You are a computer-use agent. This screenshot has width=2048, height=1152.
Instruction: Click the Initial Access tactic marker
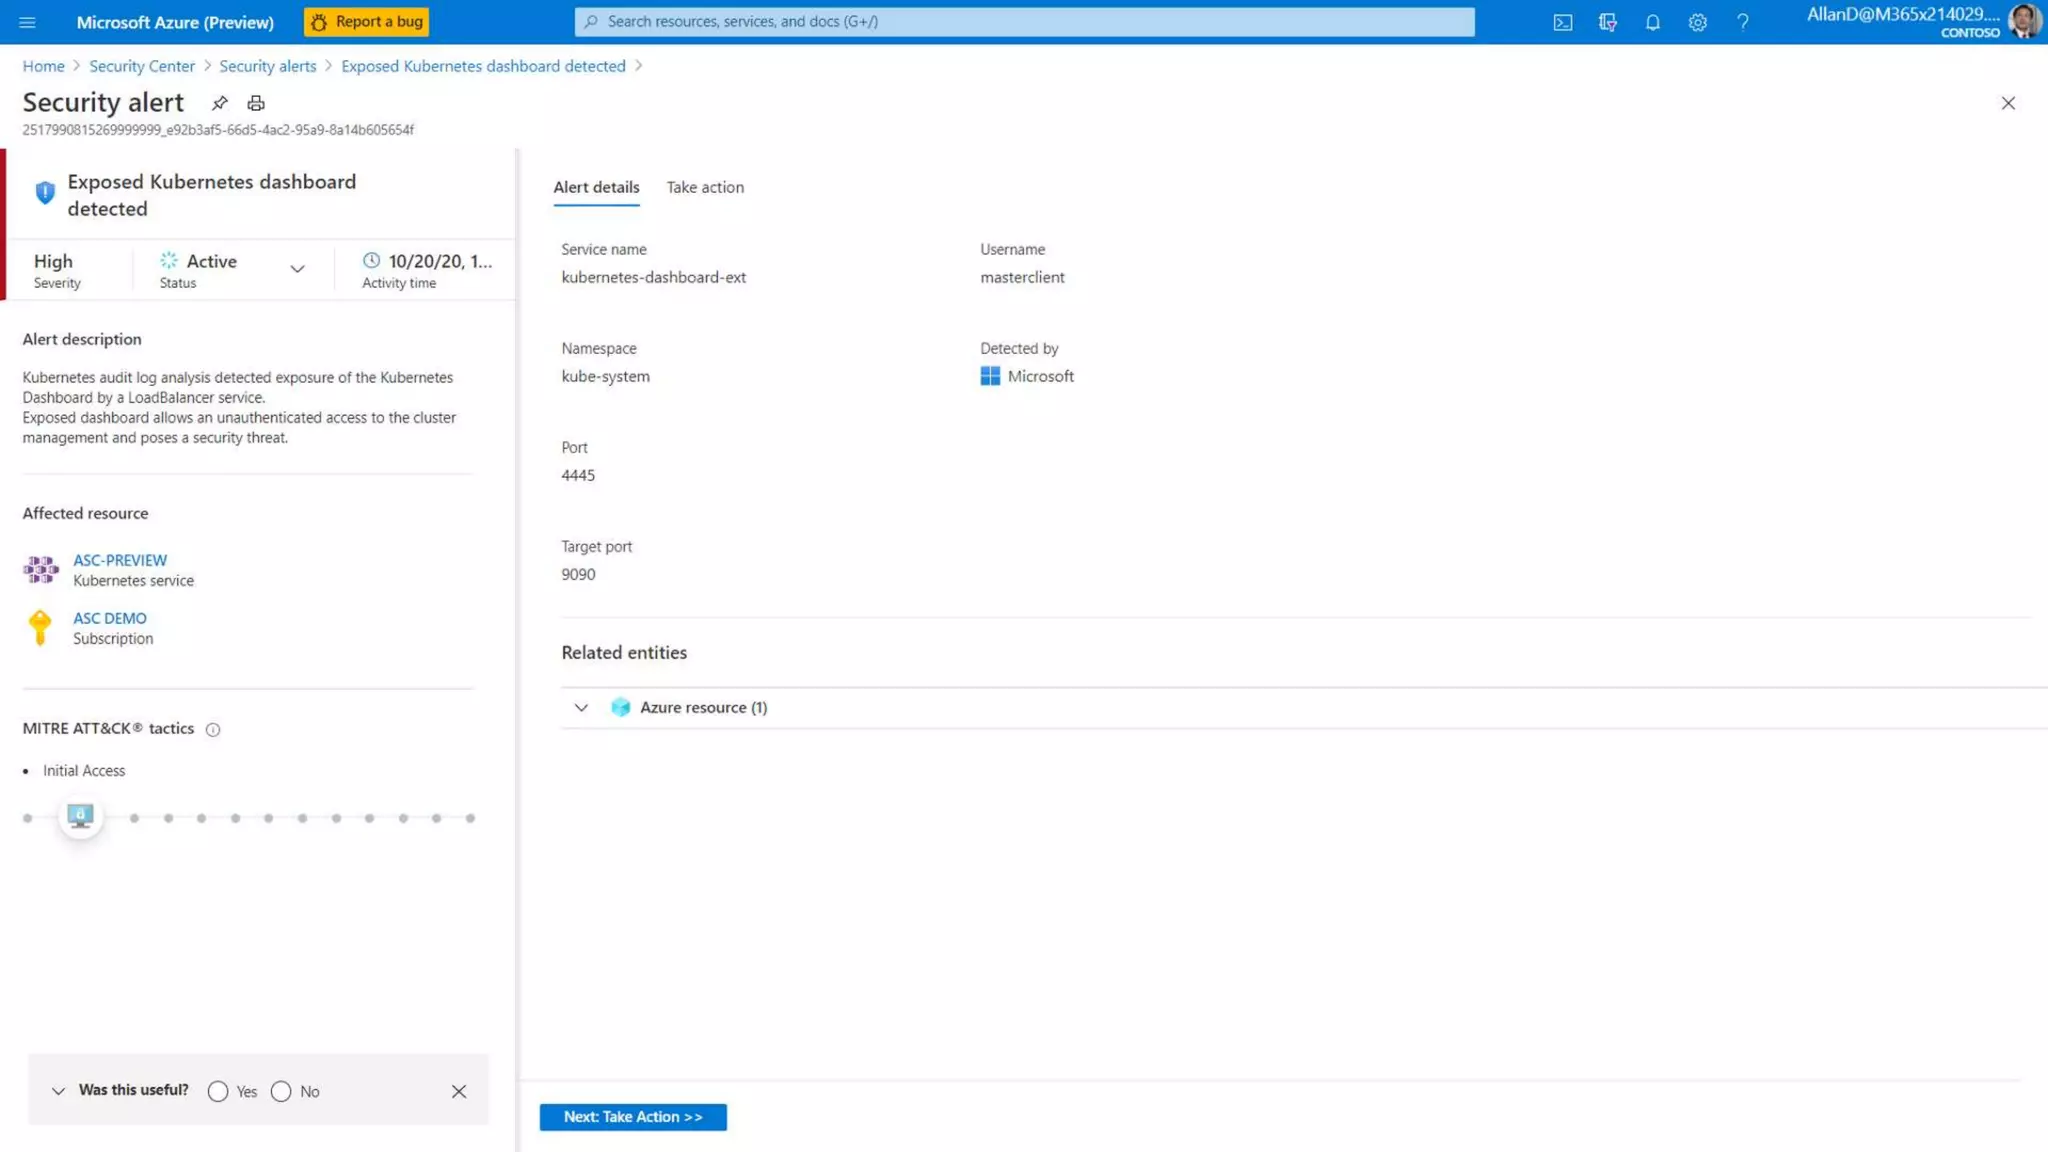80,816
